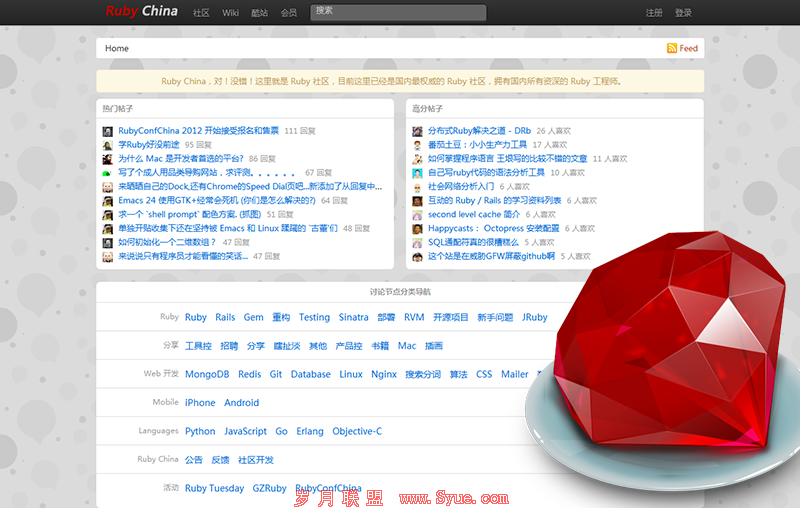Click the Feed RSS icon
The image size is (800, 508).
pyautogui.click(x=671, y=48)
